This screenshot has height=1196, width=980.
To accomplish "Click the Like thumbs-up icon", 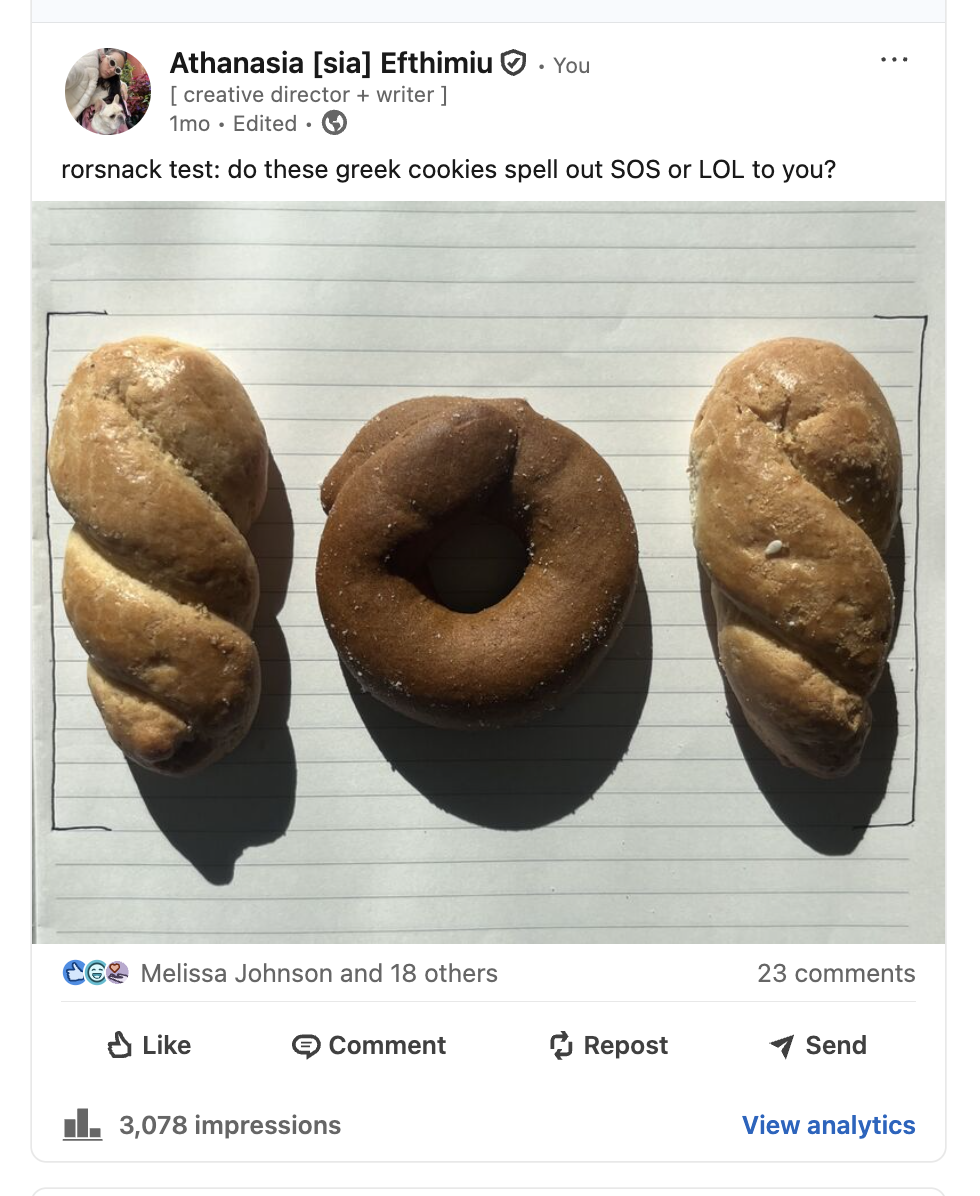I will pyautogui.click(x=120, y=1045).
